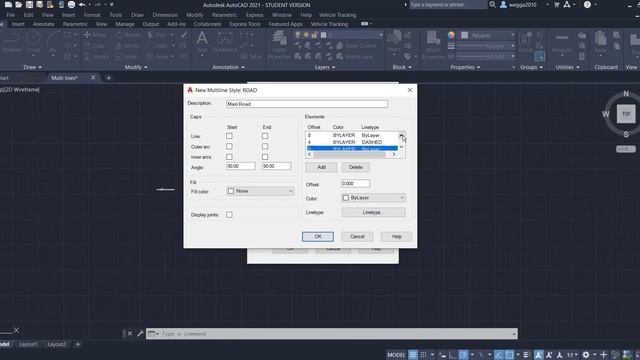Screen dimensions: 640x360
Task: Click Help in New Multiline Style dialog
Action: click(396, 236)
